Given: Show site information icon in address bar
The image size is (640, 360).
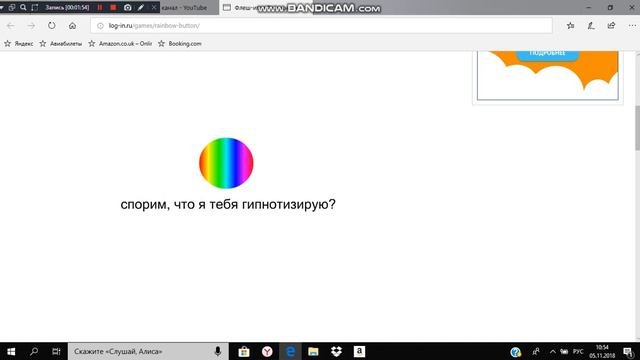Looking at the screenshot, I should [100, 26].
